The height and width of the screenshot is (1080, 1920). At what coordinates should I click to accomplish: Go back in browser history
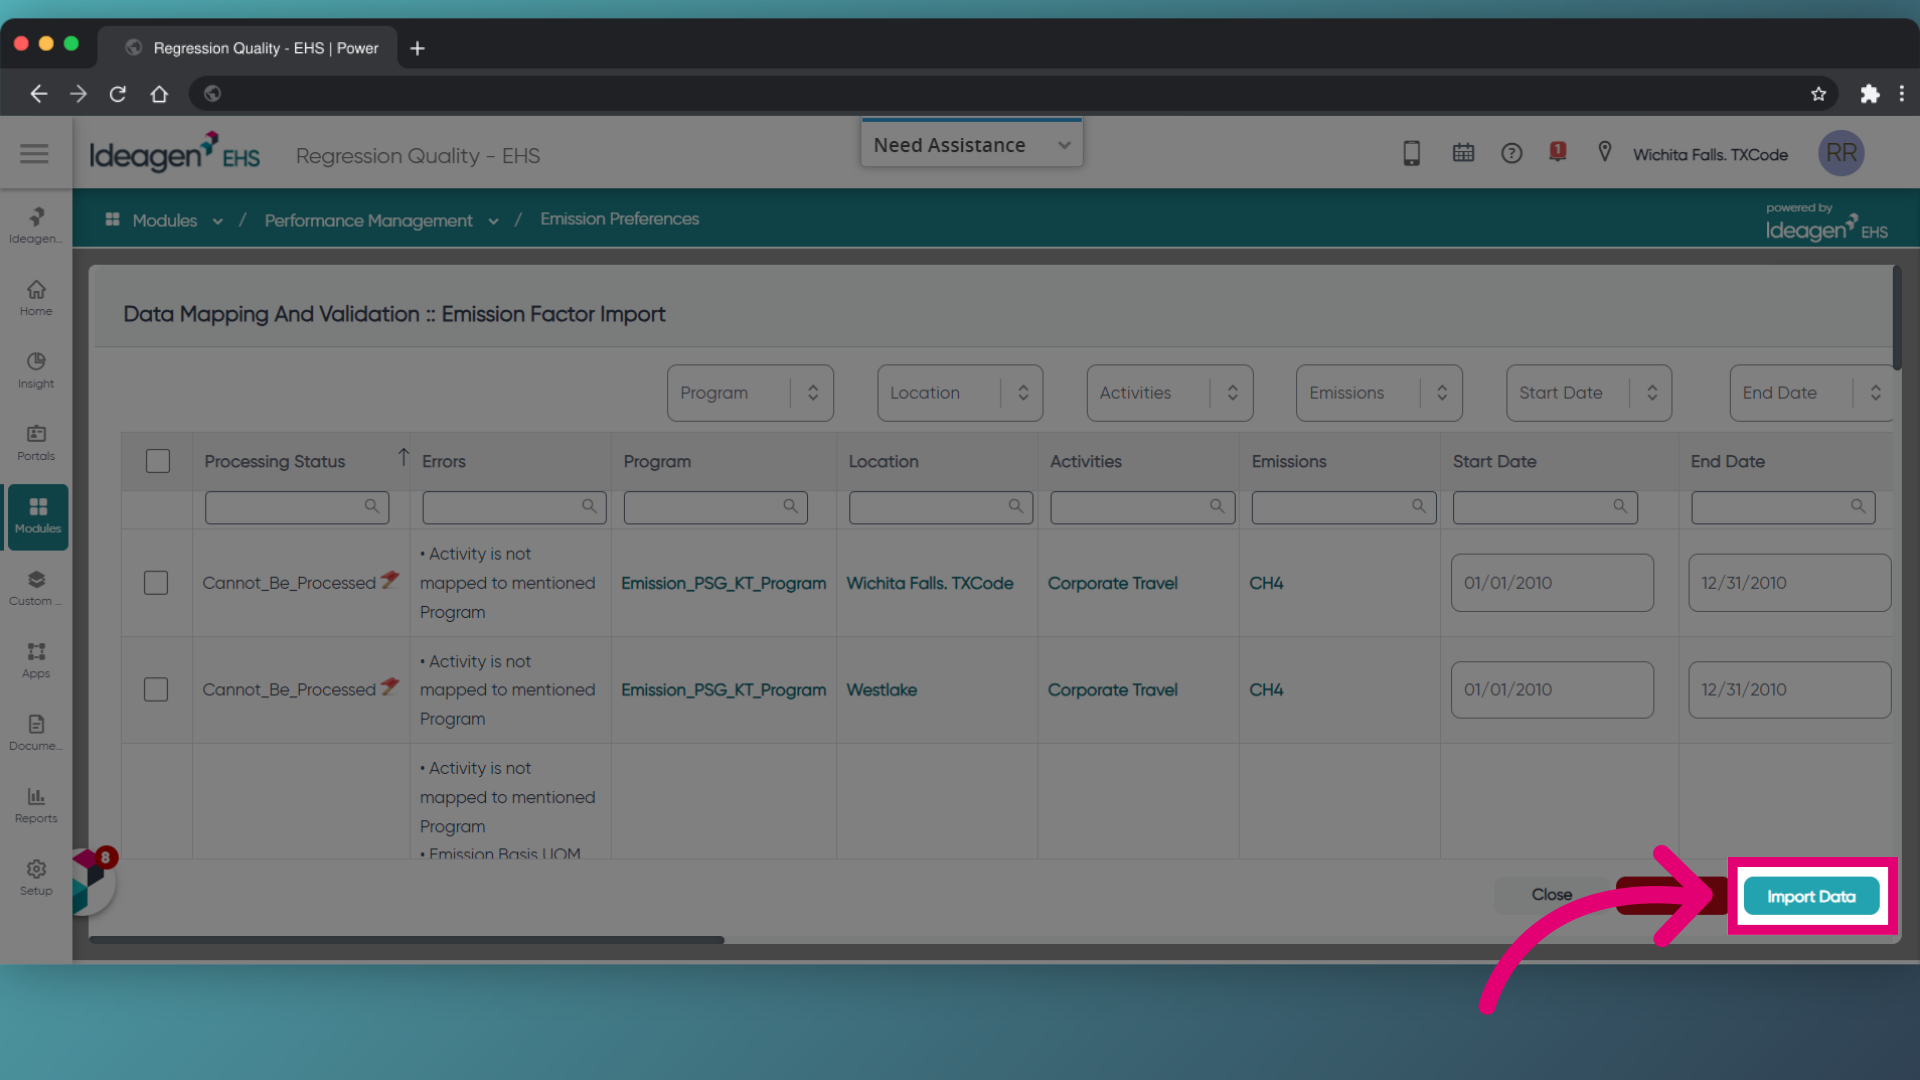pos(38,93)
